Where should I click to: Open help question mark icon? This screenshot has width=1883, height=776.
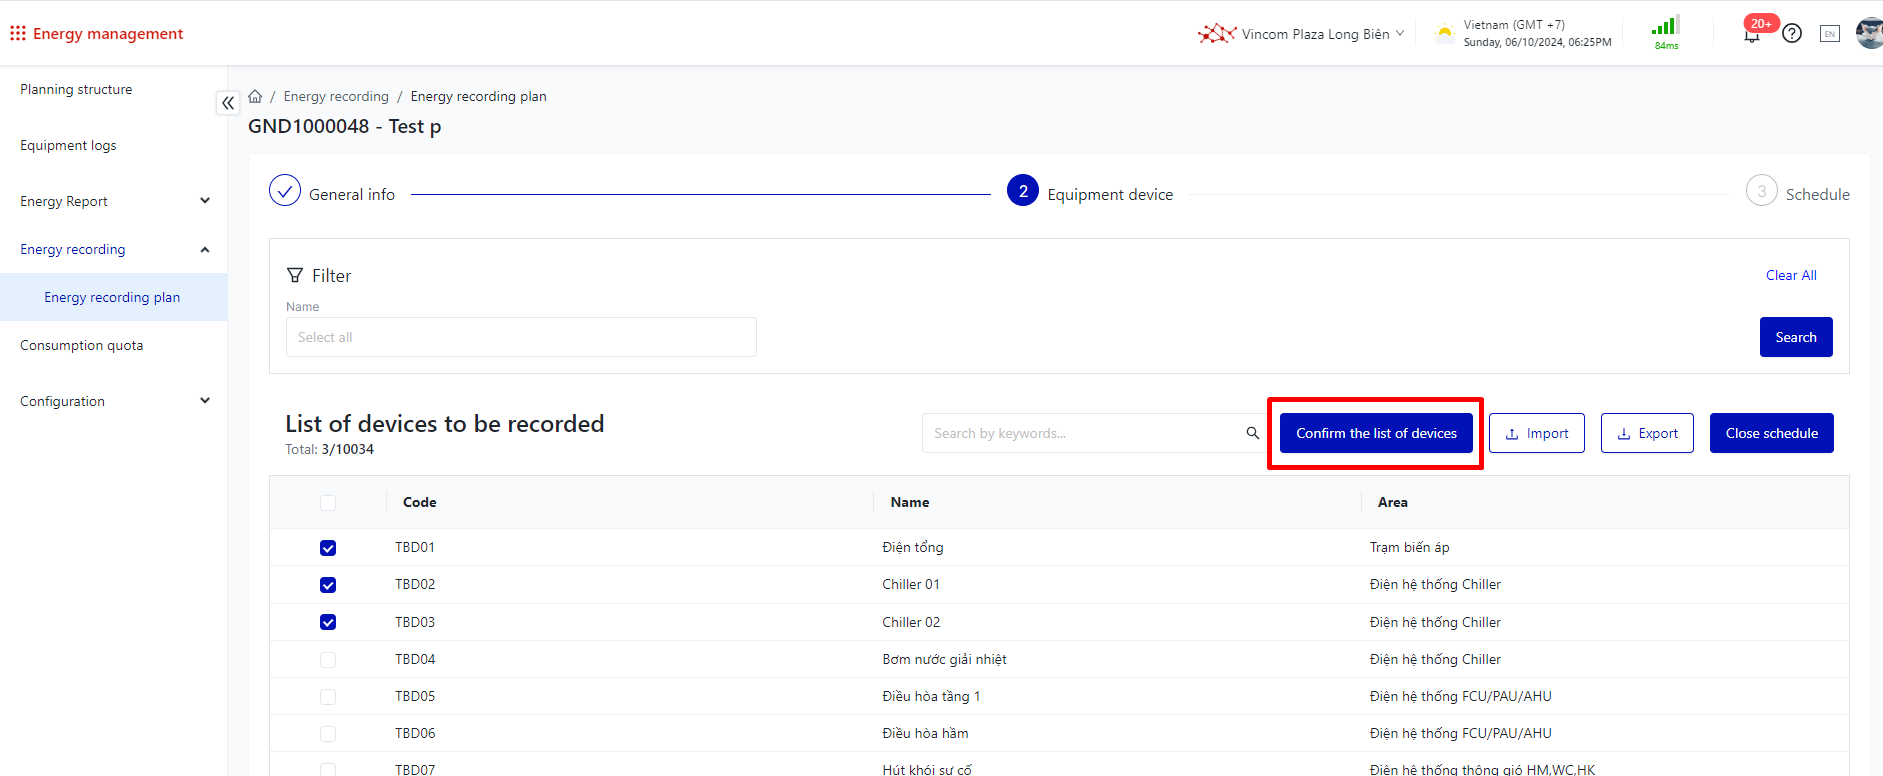point(1792,34)
